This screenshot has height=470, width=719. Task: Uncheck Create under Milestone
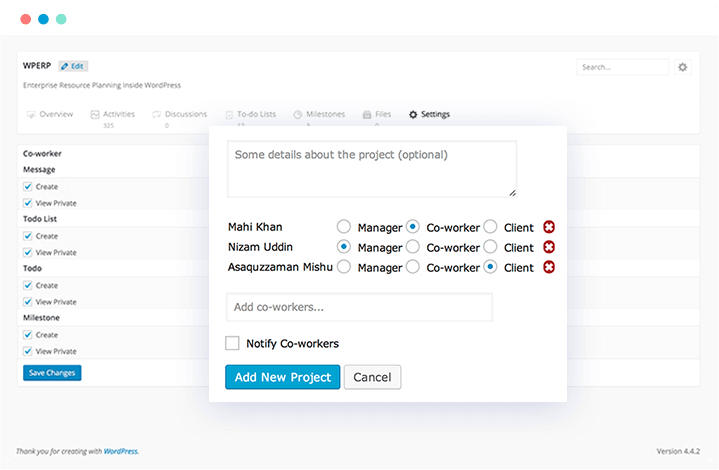point(28,335)
